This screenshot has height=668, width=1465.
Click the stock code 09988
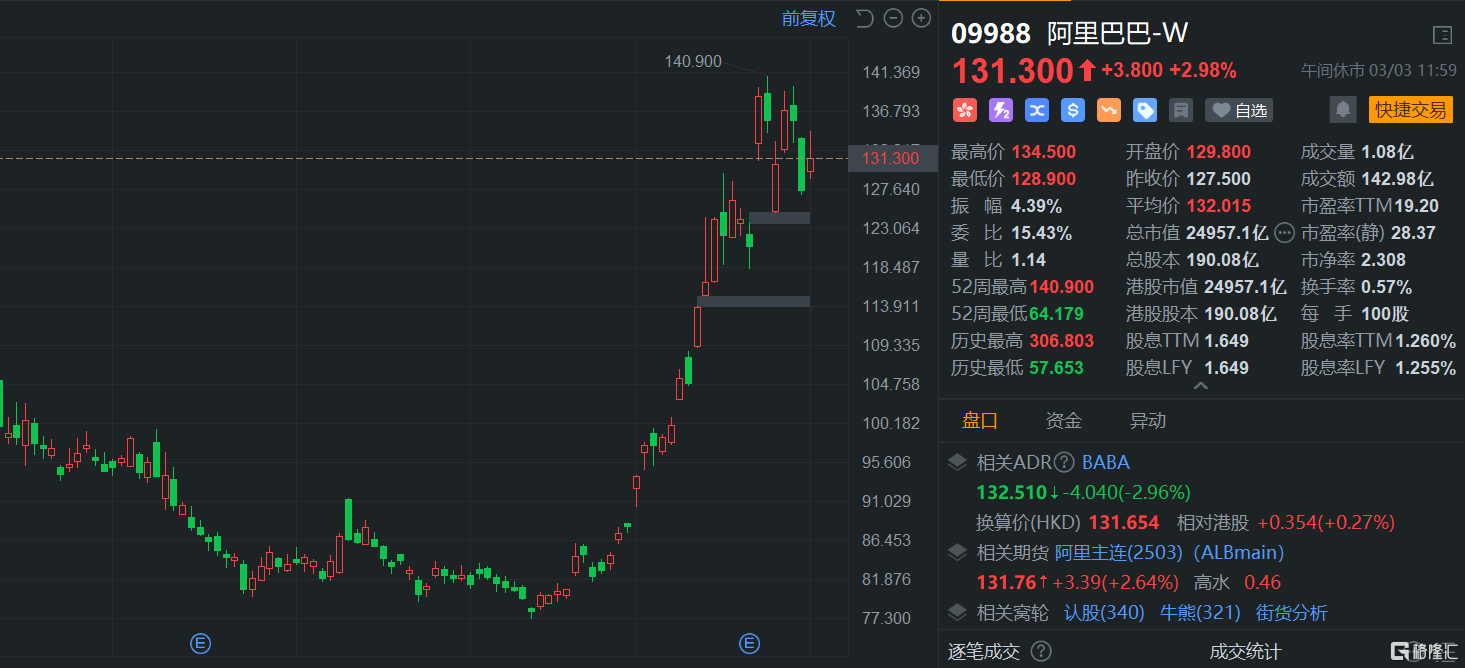pos(990,34)
